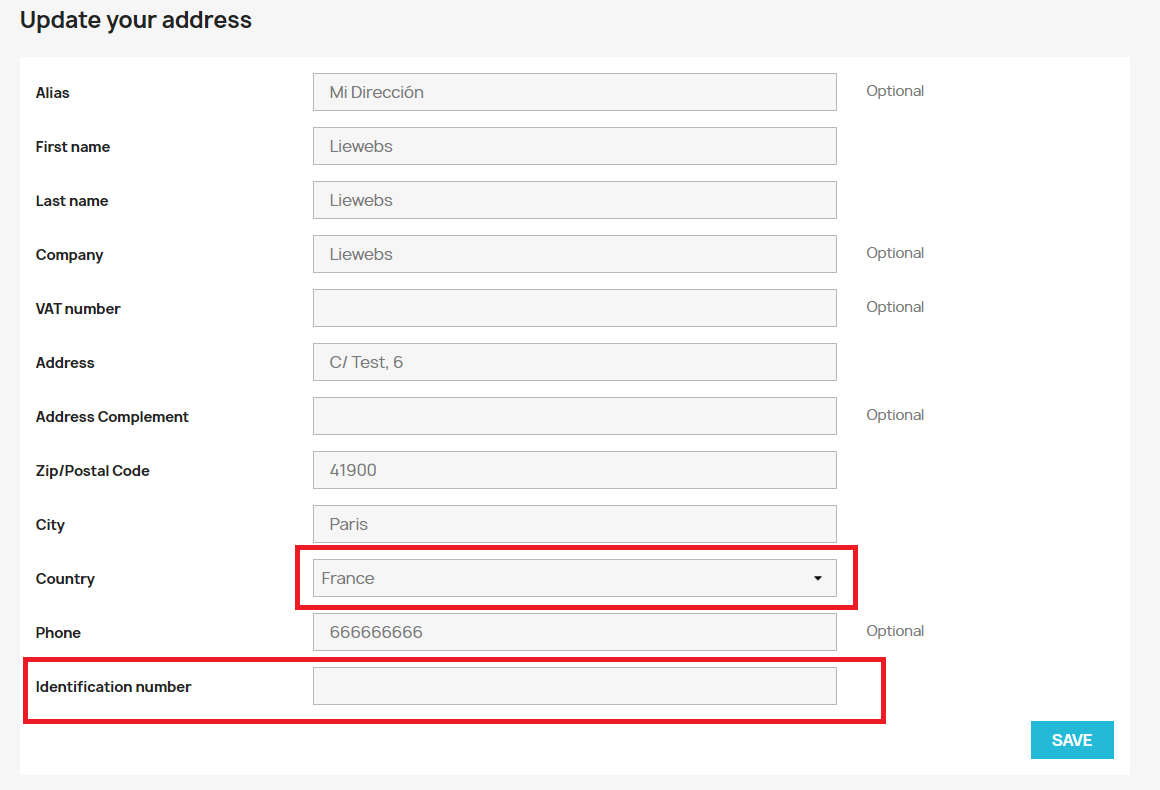Focus the Company input field
This screenshot has width=1160, height=790.
click(575, 254)
